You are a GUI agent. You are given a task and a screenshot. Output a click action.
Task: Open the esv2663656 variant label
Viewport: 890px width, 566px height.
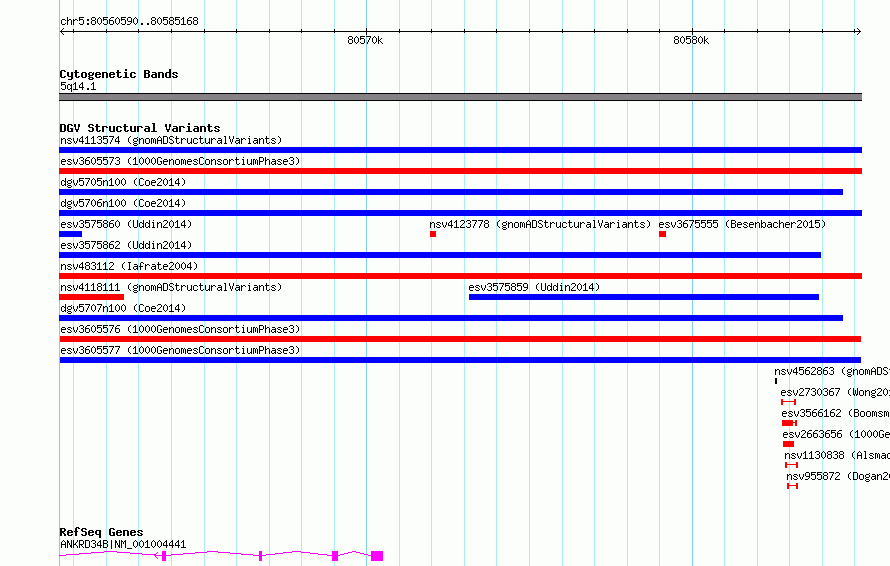point(836,434)
